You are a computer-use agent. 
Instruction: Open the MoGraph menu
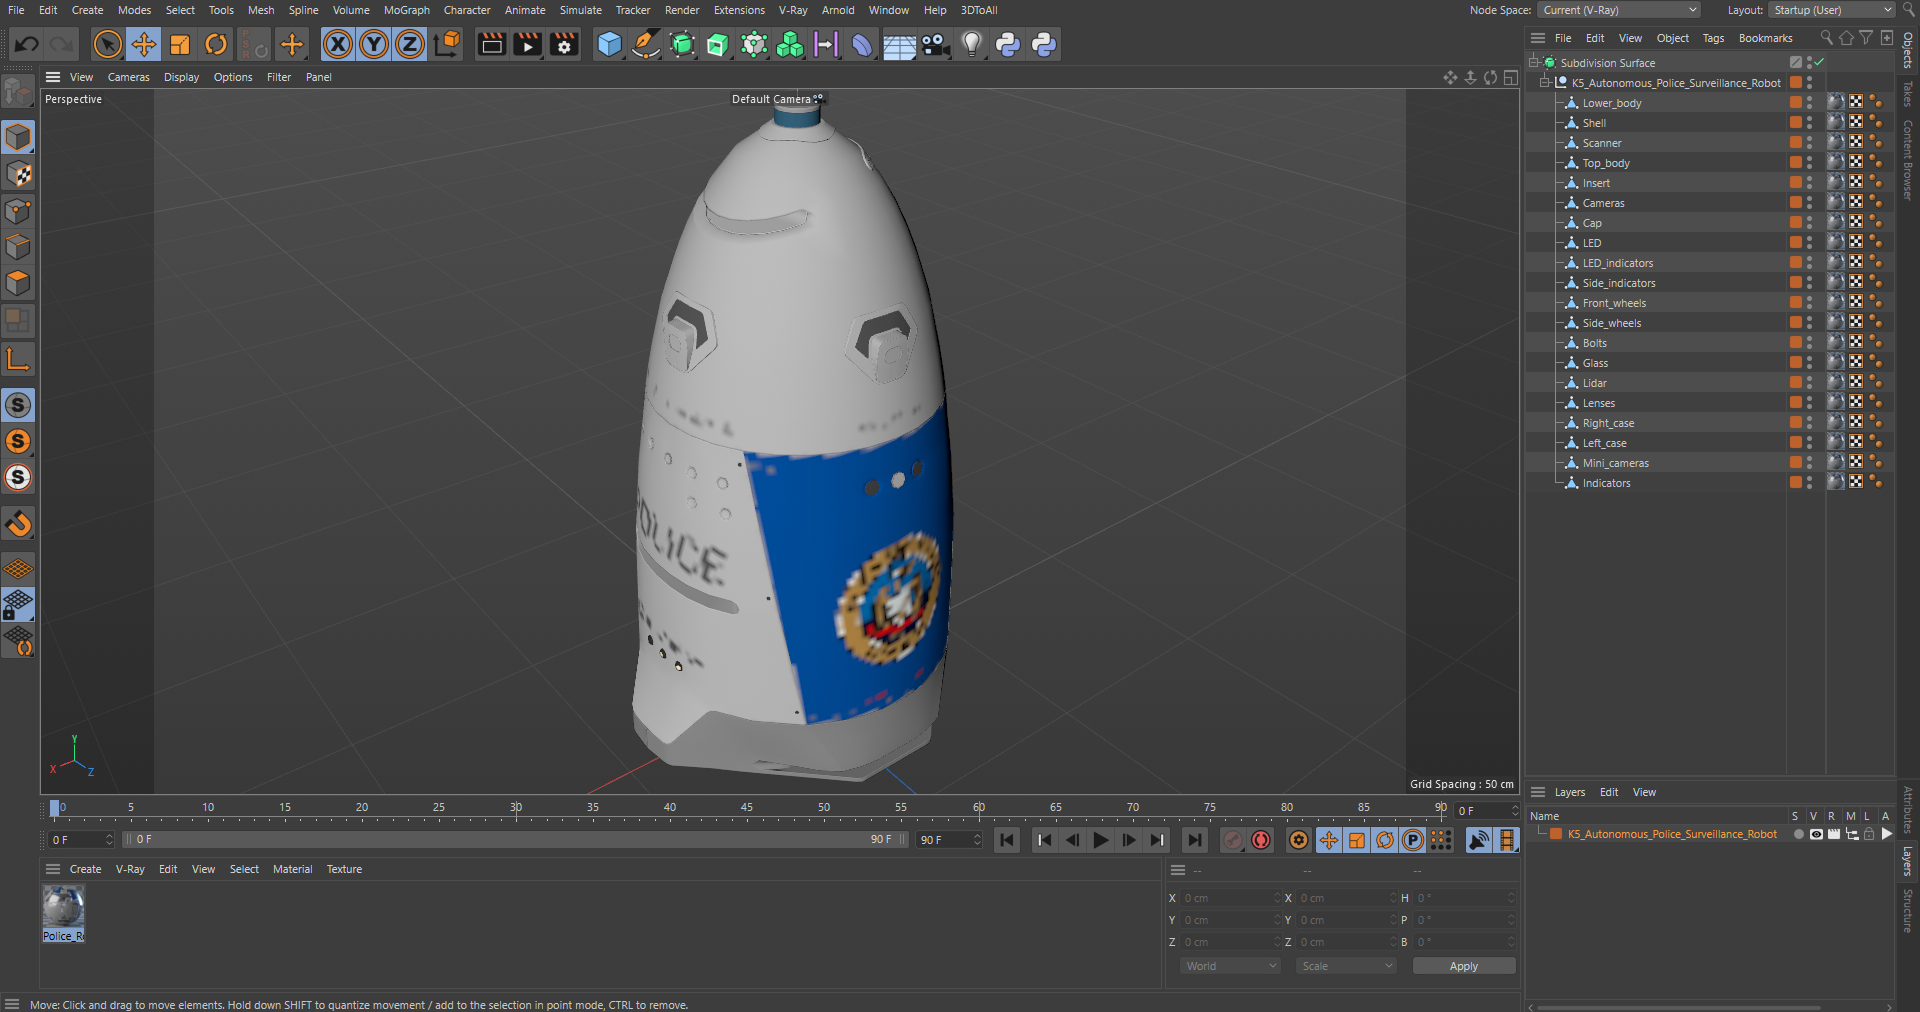coord(407,10)
